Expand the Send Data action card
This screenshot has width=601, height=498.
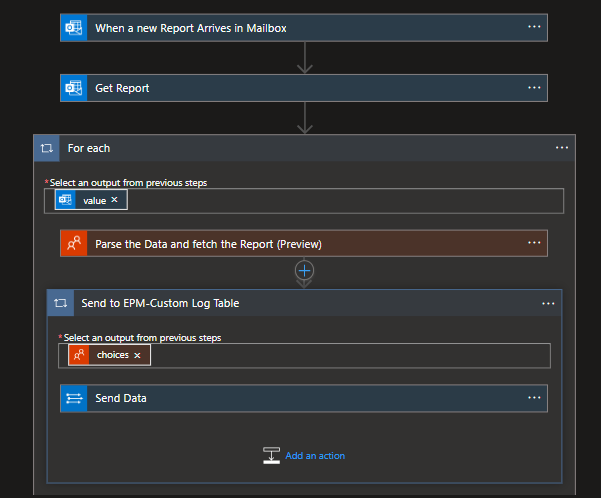point(300,398)
